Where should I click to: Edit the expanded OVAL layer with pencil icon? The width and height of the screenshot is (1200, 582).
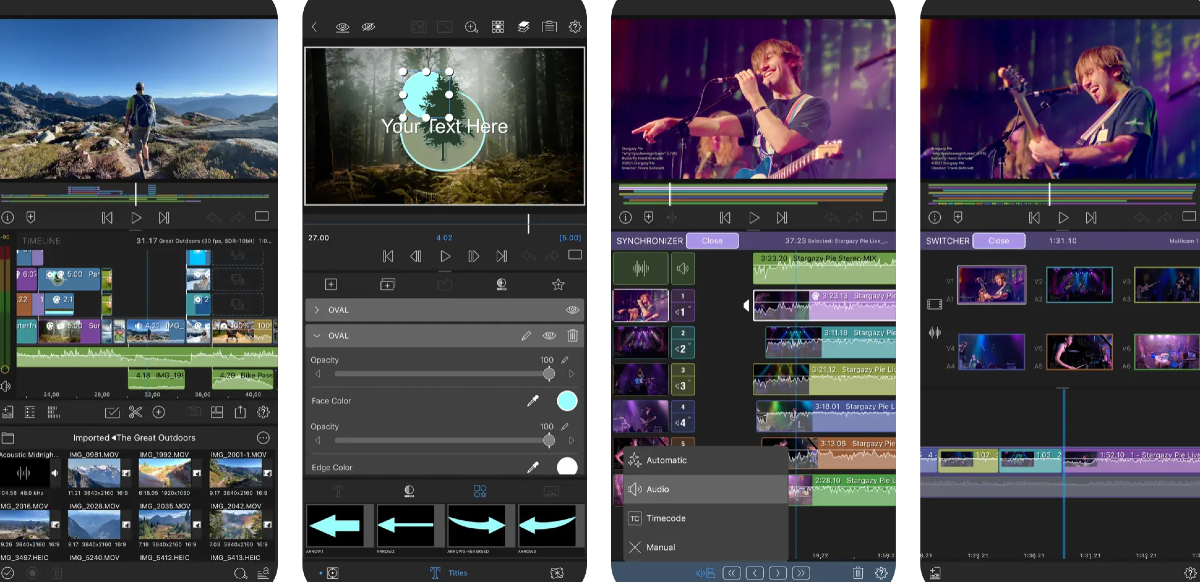(526, 336)
